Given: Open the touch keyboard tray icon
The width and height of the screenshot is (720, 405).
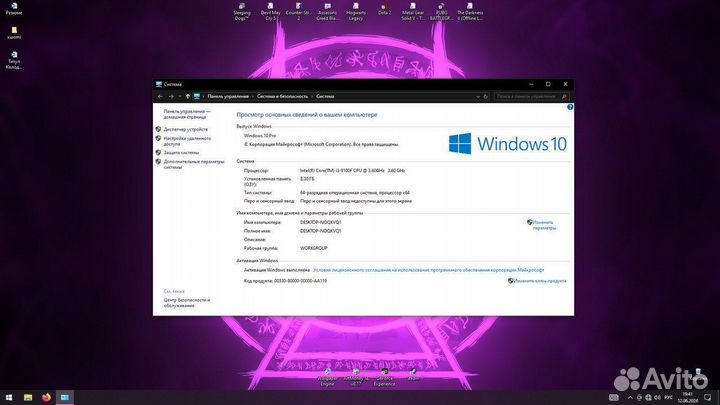Looking at the screenshot, I should click(x=613, y=397).
